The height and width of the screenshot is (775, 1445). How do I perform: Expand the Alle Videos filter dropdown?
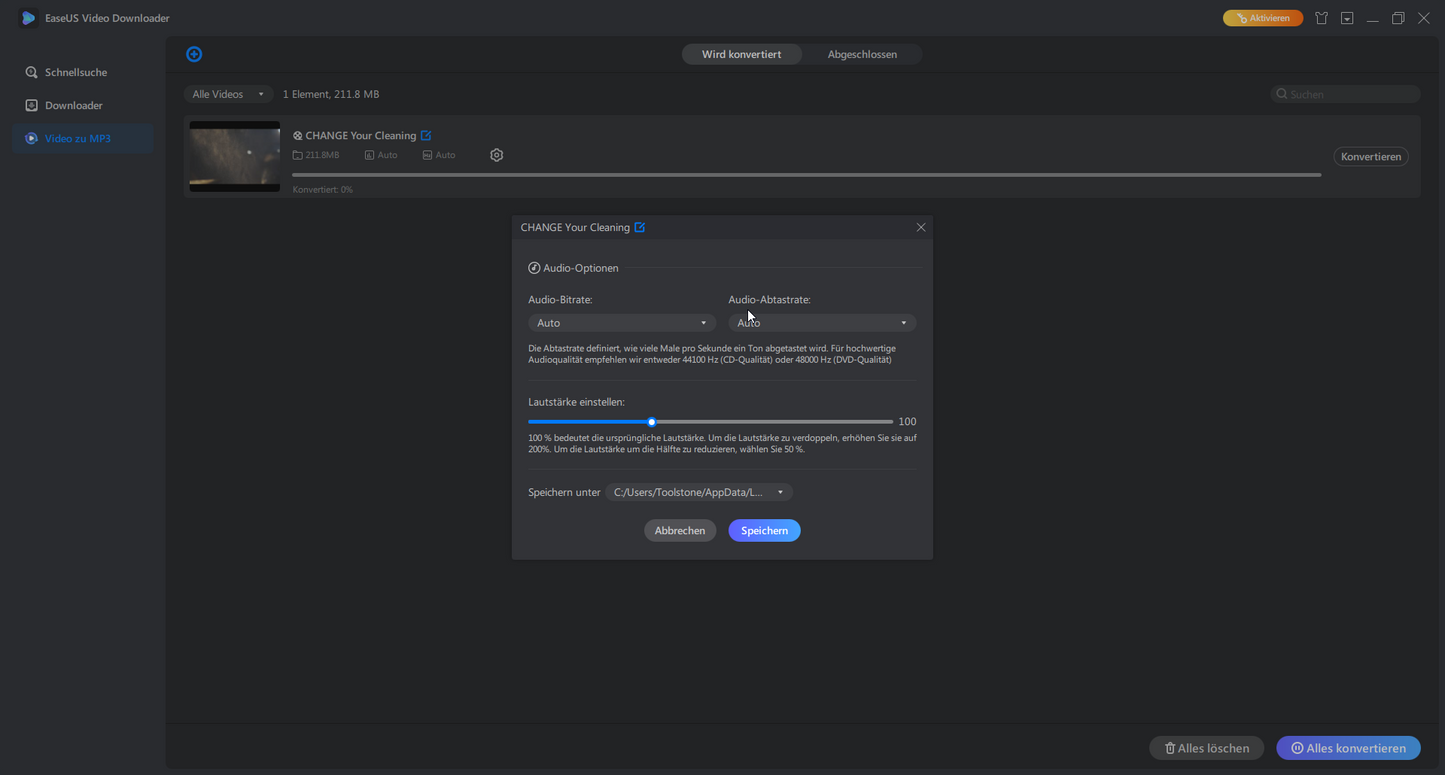(x=228, y=94)
